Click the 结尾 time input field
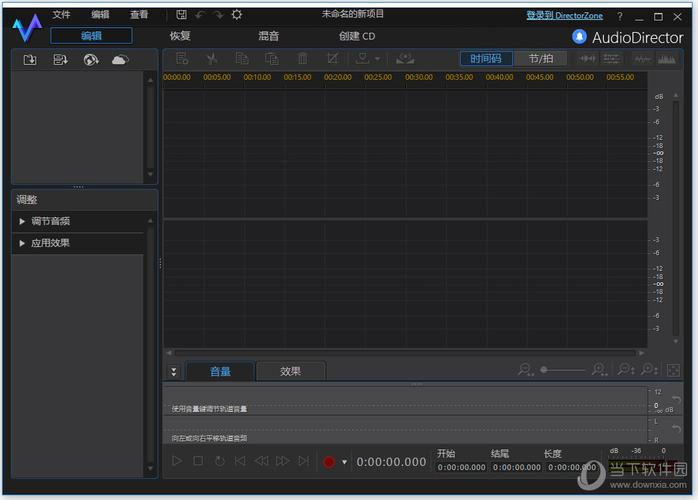Image resolution: width=698 pixels, height=500 pixels. point(516,467)
